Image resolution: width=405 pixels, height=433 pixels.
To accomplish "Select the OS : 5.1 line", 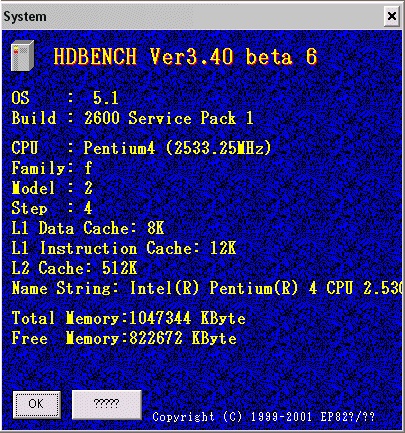I will click(65, 98).
